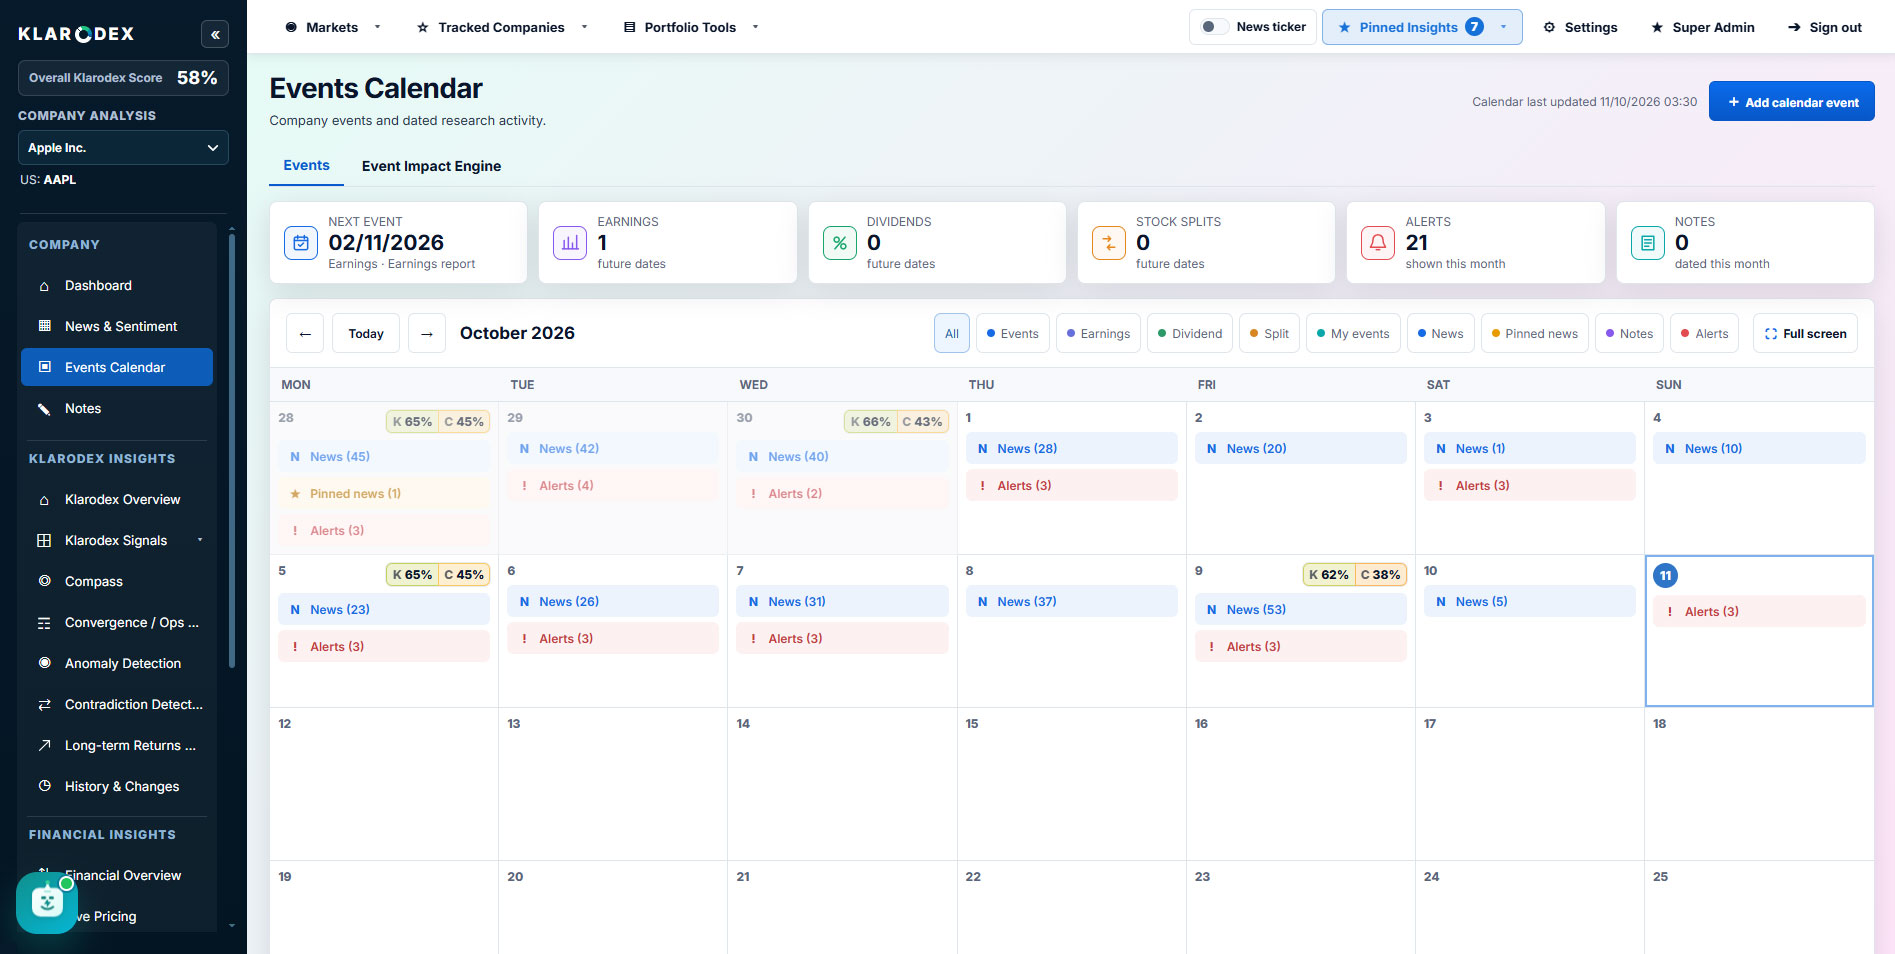Screen dimensions: 1895x954
Task: Click the Next Event calendar icon
Action: tap(301, 243)
